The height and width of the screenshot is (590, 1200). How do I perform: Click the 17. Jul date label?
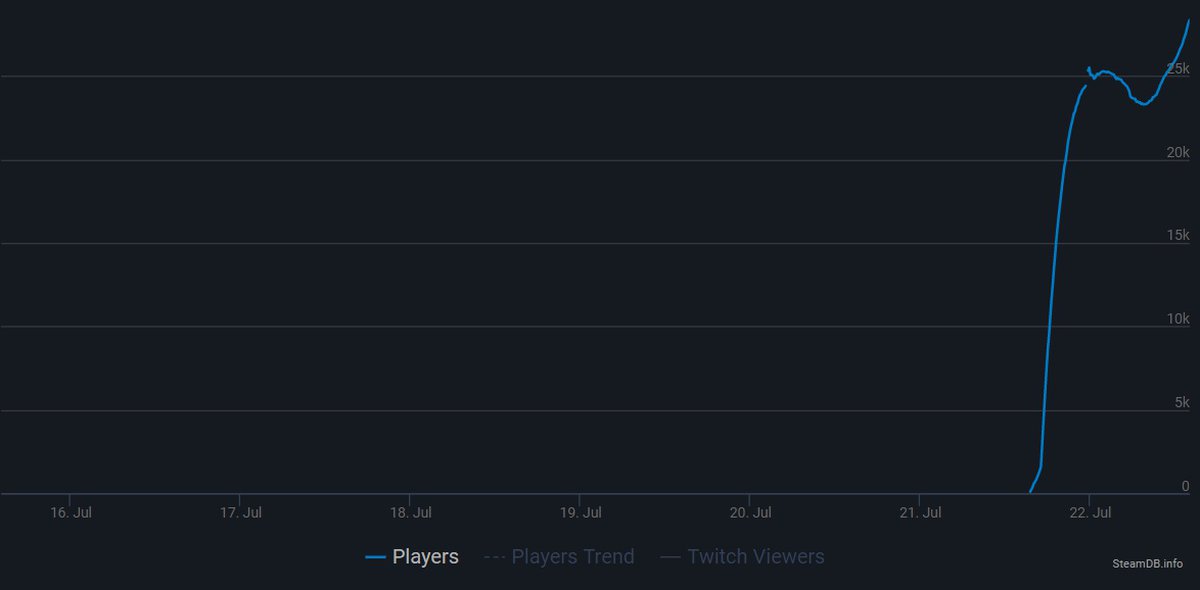[x=241, y=513]
